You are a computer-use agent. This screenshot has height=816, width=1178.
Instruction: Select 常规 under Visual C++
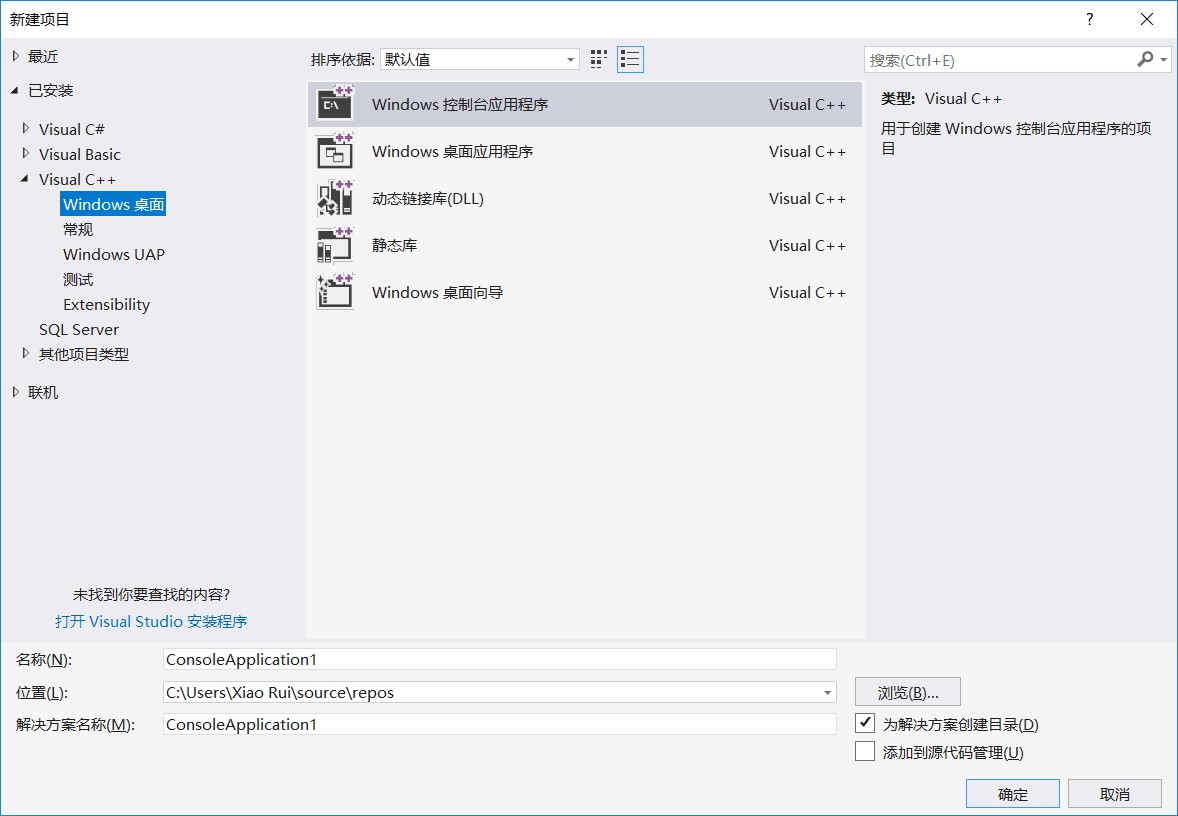click(78, 229)
